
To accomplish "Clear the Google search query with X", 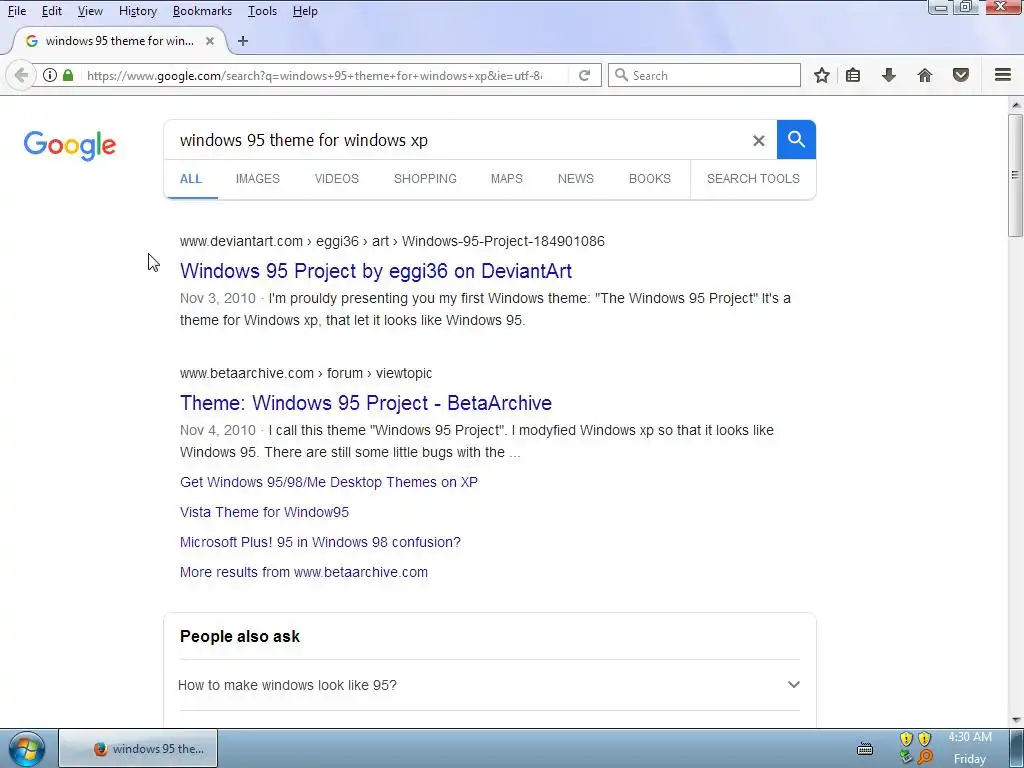I will [758, 140].
